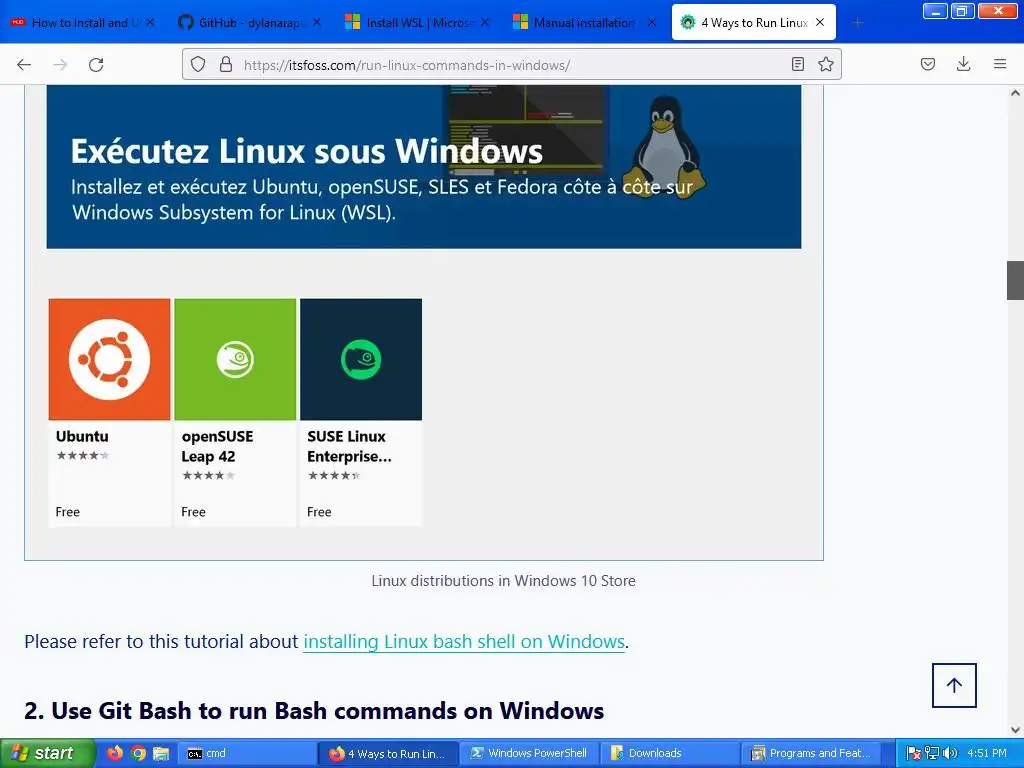Click the Ubuntu store tile image
The height and width of the screenshot is (768, 1024).
[109, 359]
